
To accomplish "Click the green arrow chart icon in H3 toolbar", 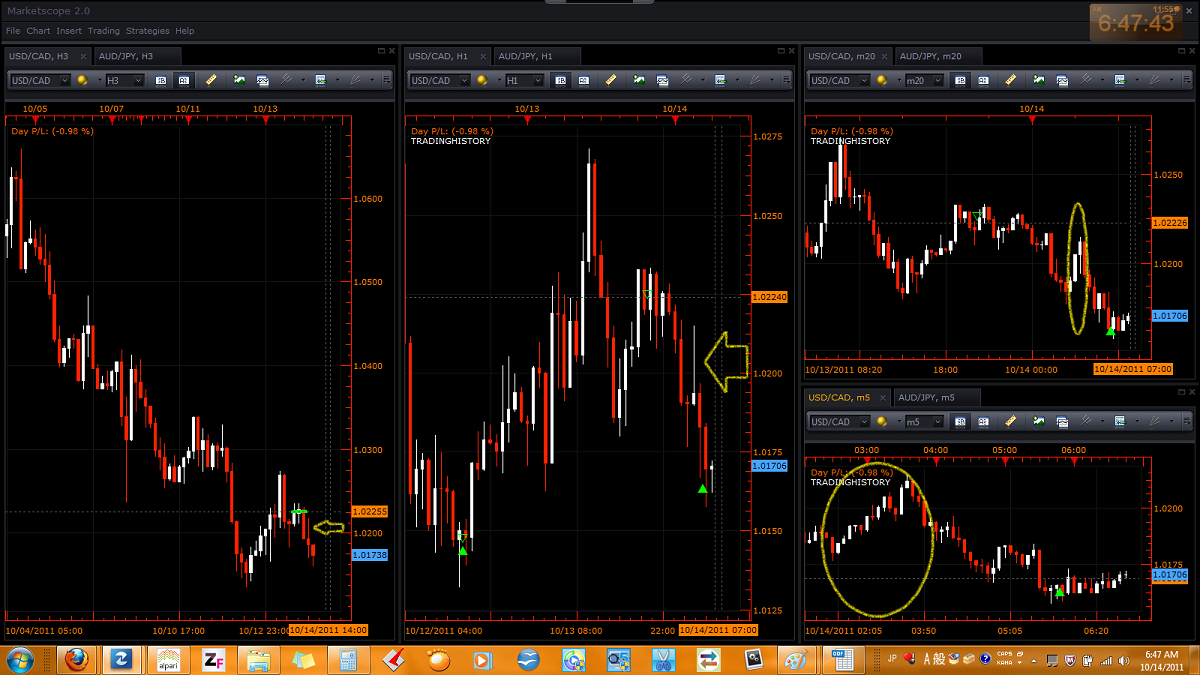I will (x=322, y=80).
